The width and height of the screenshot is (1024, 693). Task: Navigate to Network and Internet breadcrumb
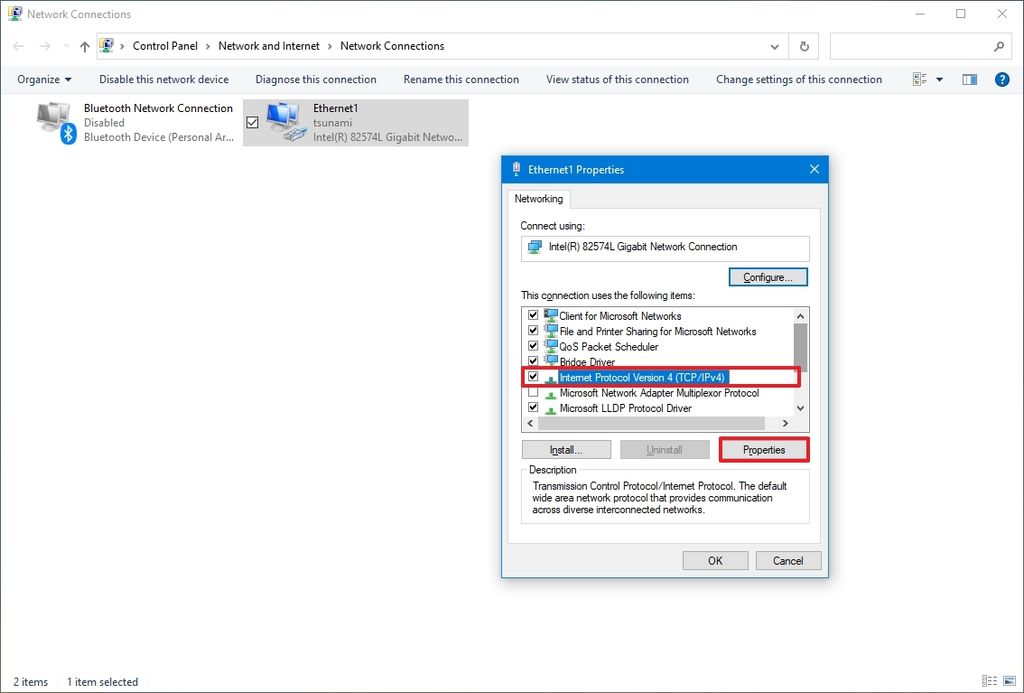pyautogui.click(x=268, y=46)
